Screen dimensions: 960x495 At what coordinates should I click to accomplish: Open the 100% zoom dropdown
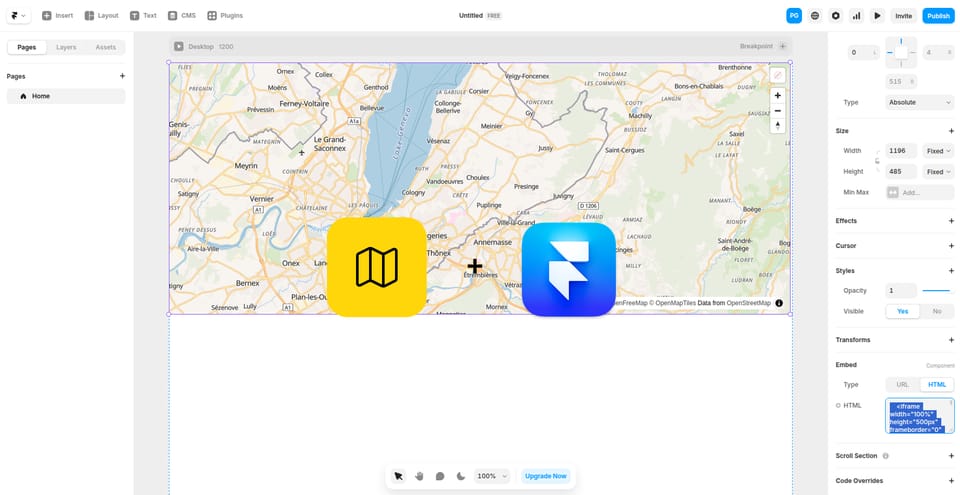point(492,476)
